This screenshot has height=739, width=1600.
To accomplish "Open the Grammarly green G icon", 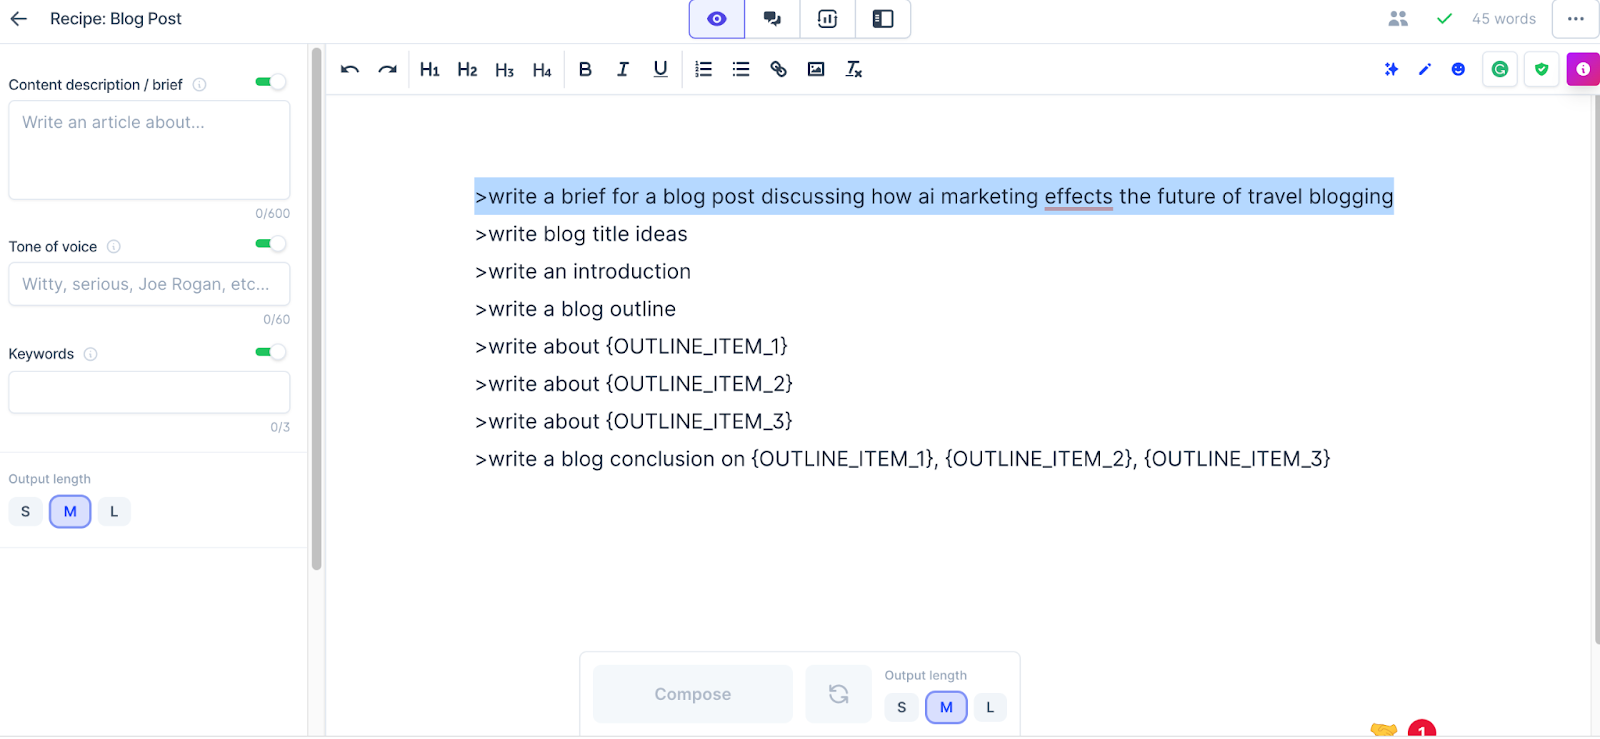I will 1500,69.
